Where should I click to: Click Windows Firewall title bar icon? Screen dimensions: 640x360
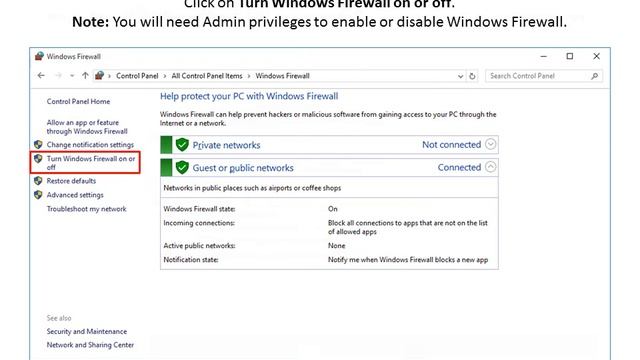coord(39,56)
